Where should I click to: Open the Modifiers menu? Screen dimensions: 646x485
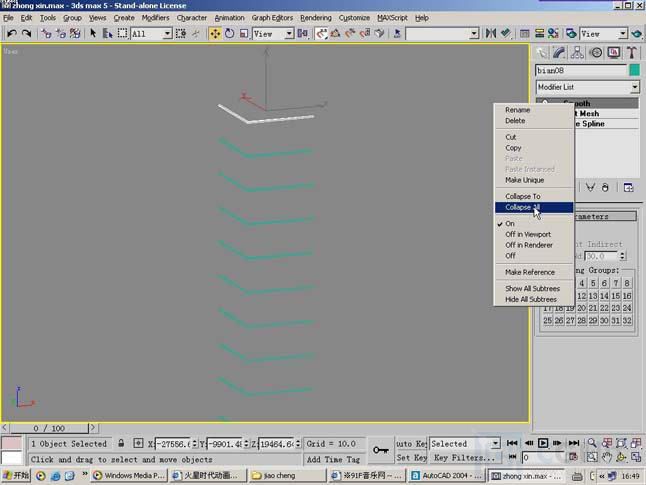[155, 18]
